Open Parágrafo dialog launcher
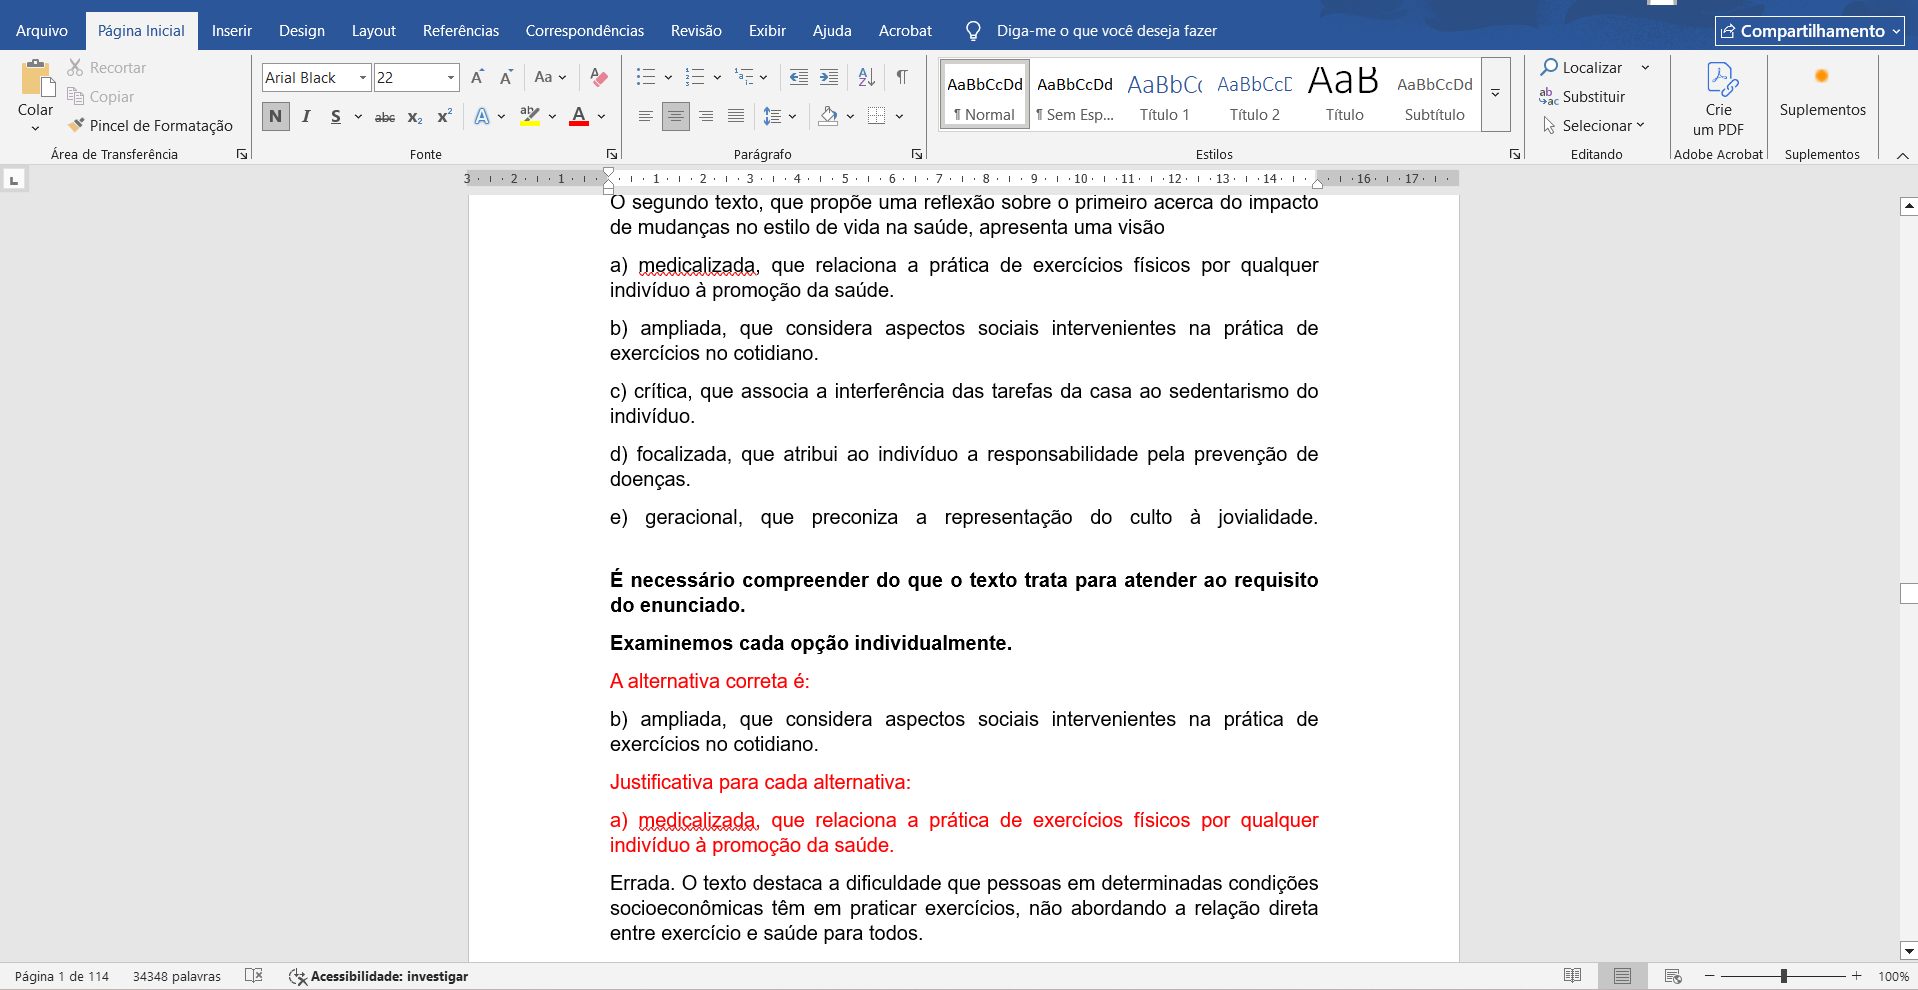The width and height of the screenshot is (1918, 990). click(x=917, y=154)
